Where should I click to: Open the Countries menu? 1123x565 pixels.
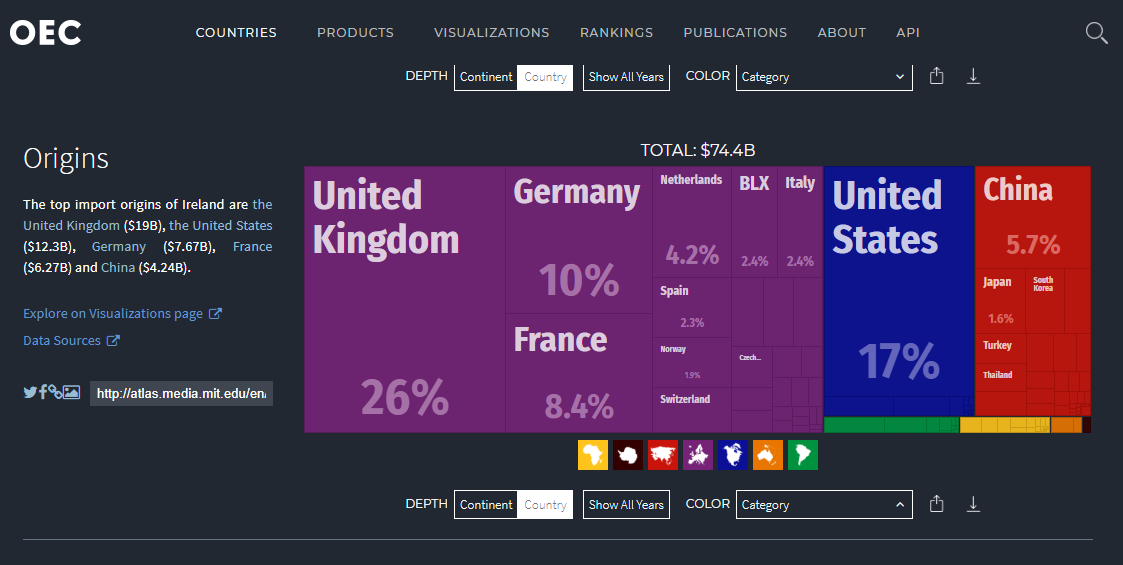pyautogui.click(x=236, y=32)
